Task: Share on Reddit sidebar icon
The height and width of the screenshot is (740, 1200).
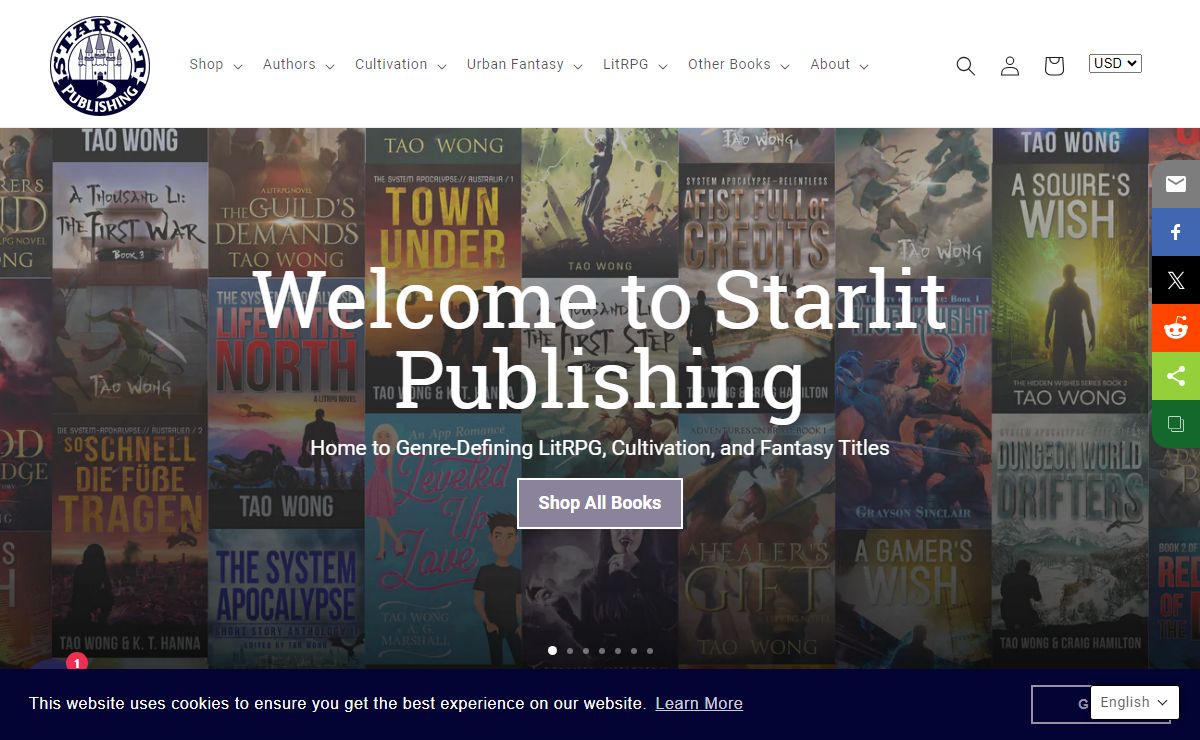Action: 1176,328
